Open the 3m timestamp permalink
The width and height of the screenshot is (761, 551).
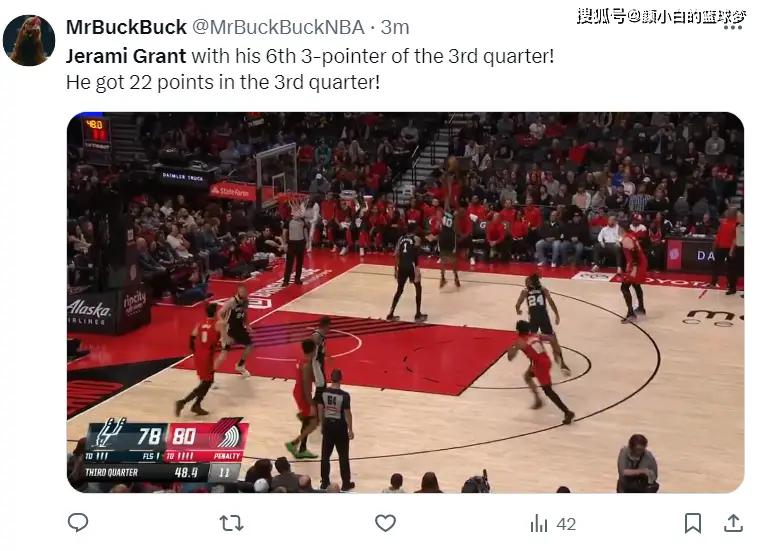tap(395, 27)
